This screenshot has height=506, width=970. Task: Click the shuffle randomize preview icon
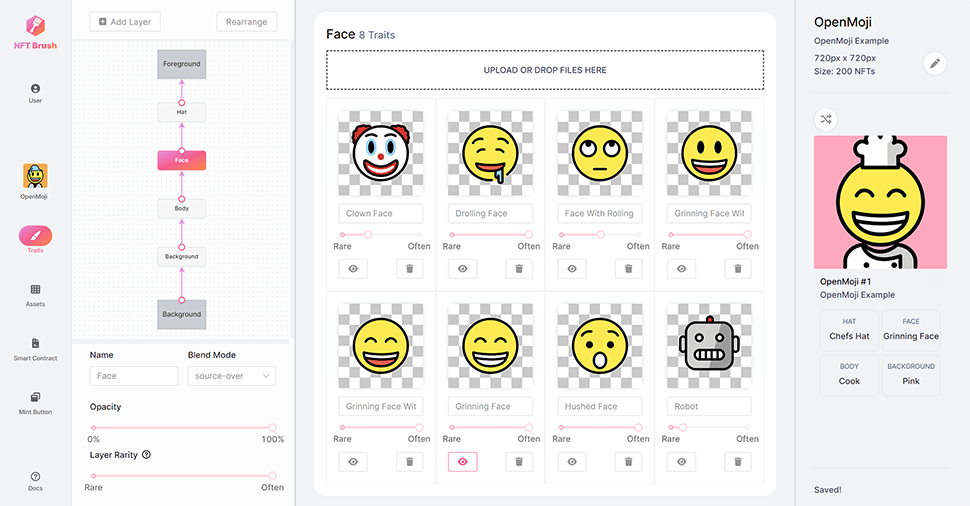pyautogui.click(x=826, y=119)
